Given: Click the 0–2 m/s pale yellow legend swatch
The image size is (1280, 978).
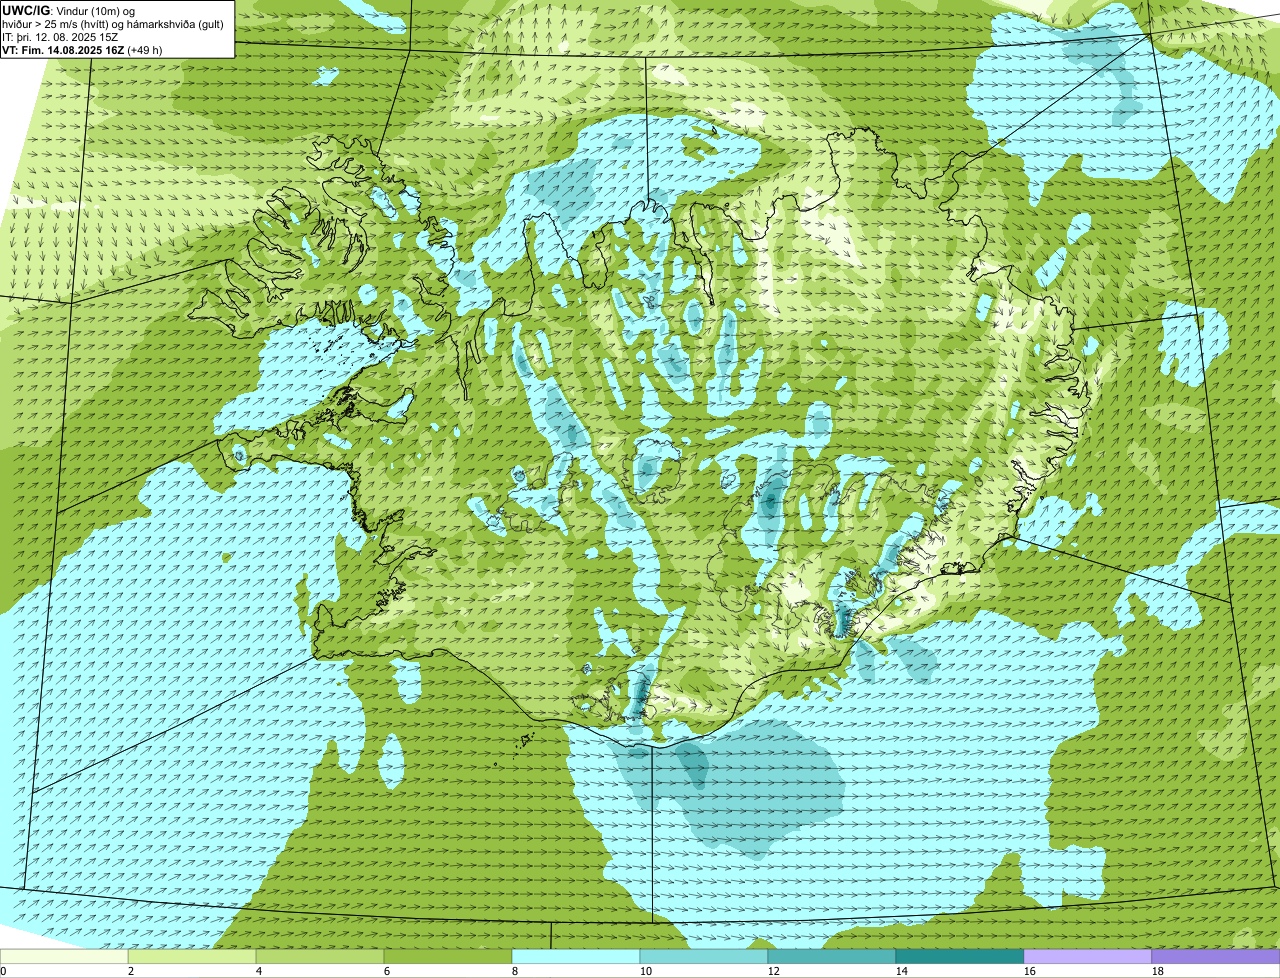Looking at the screenshot, I should click(64, 957).
